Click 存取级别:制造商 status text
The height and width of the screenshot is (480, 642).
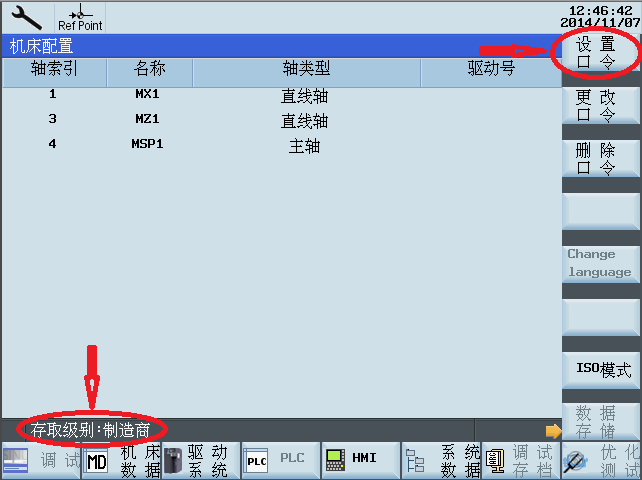(x=90, y=430)
